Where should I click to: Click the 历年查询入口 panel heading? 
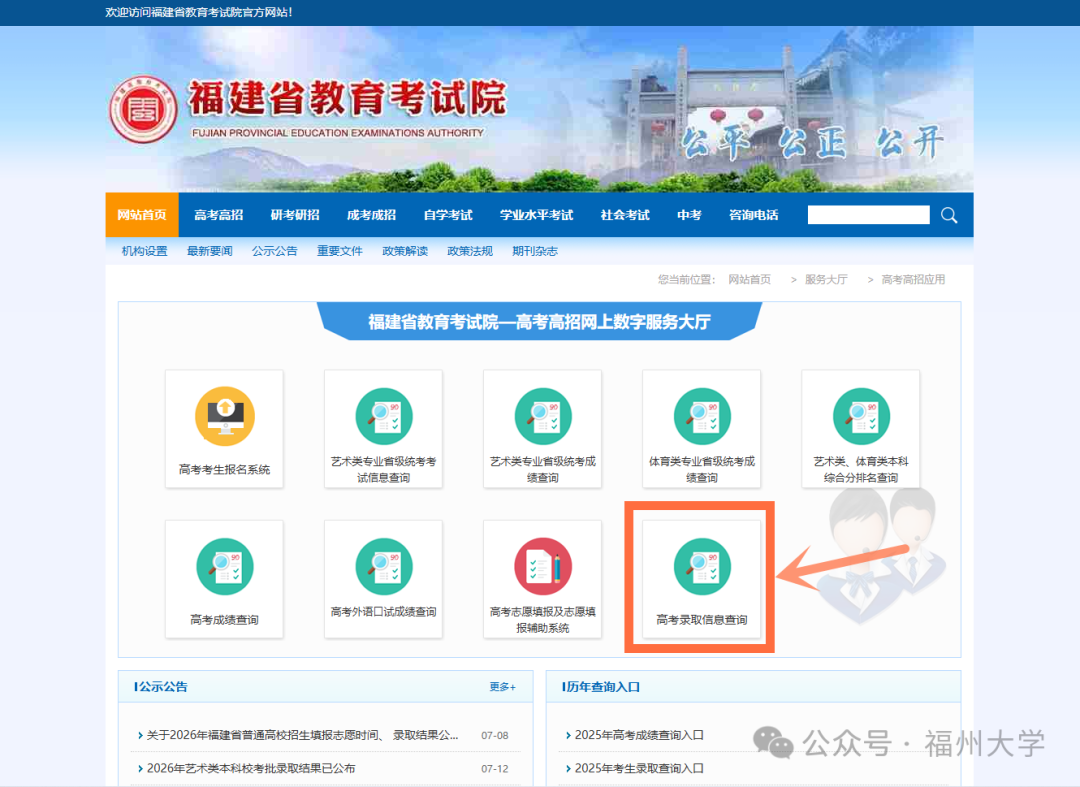(601, 686)
